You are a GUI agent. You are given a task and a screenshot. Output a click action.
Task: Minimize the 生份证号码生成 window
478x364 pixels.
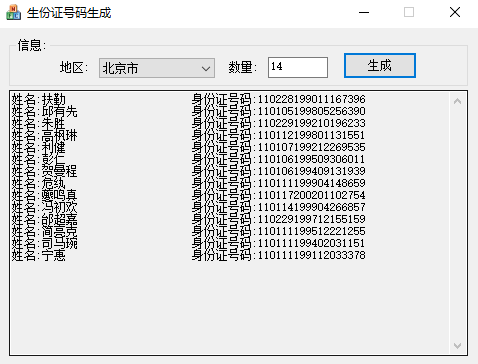(364, 13)
